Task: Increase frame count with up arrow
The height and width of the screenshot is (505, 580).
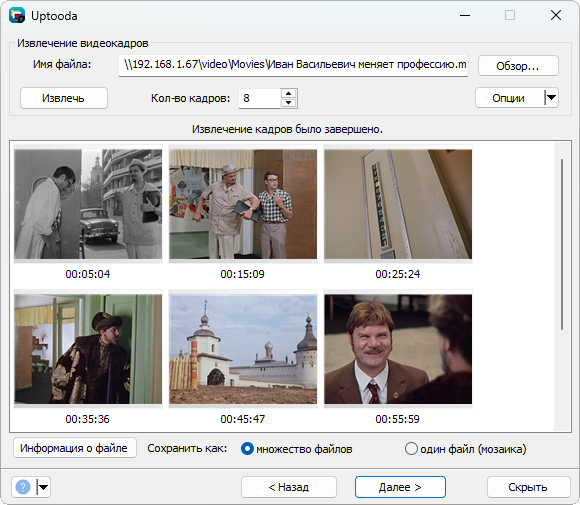Action: click(289, 93)
